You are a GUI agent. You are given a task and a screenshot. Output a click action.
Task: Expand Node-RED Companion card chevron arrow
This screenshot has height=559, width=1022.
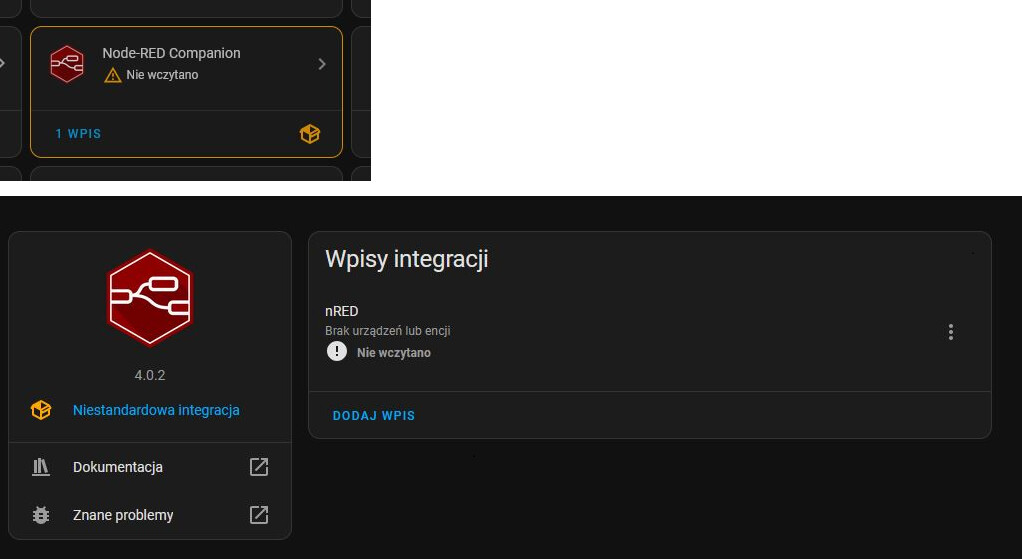[x=322, y=64]
